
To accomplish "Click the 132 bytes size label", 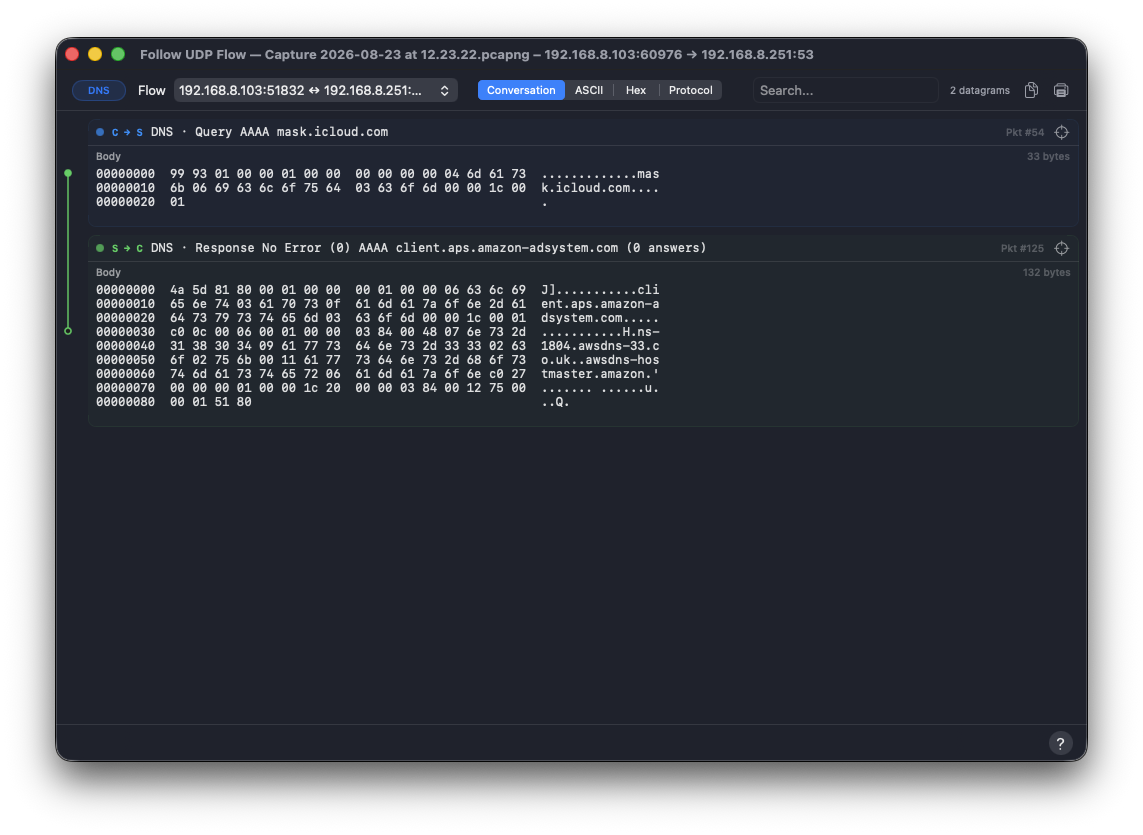I will (1045, 272).
